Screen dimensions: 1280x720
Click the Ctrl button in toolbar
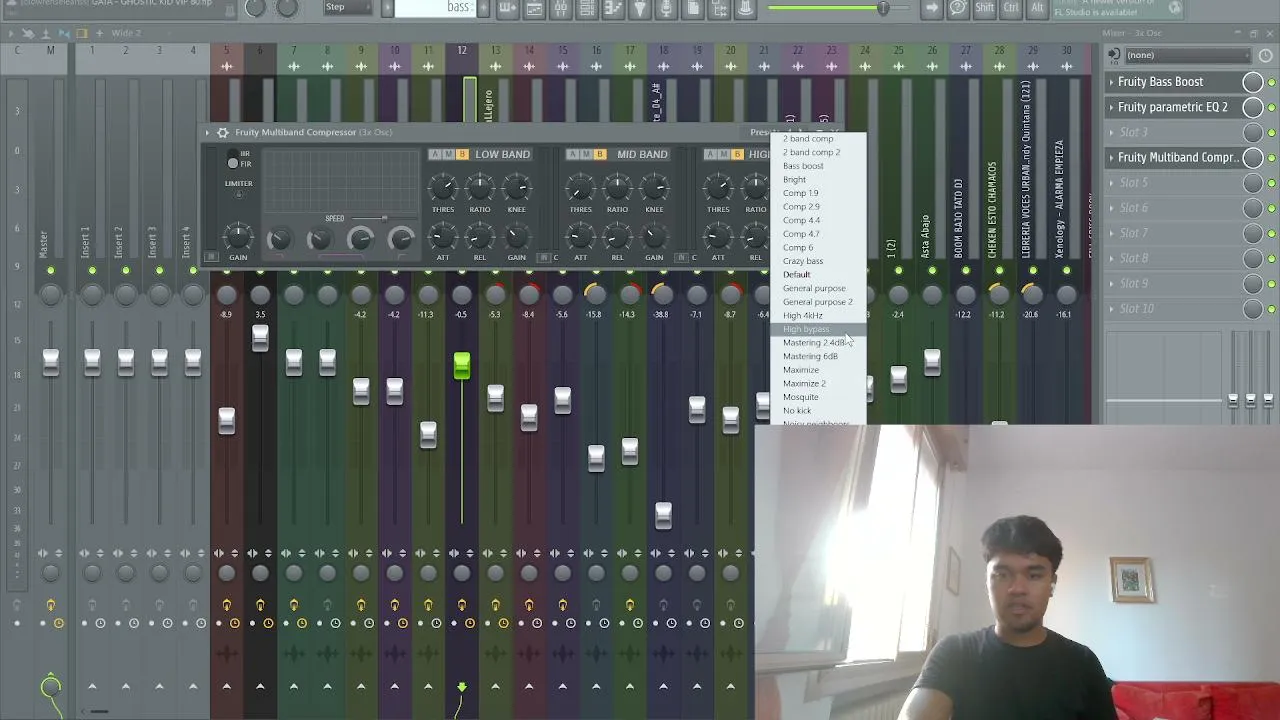pyautogui.click(x=1011, y=8)
